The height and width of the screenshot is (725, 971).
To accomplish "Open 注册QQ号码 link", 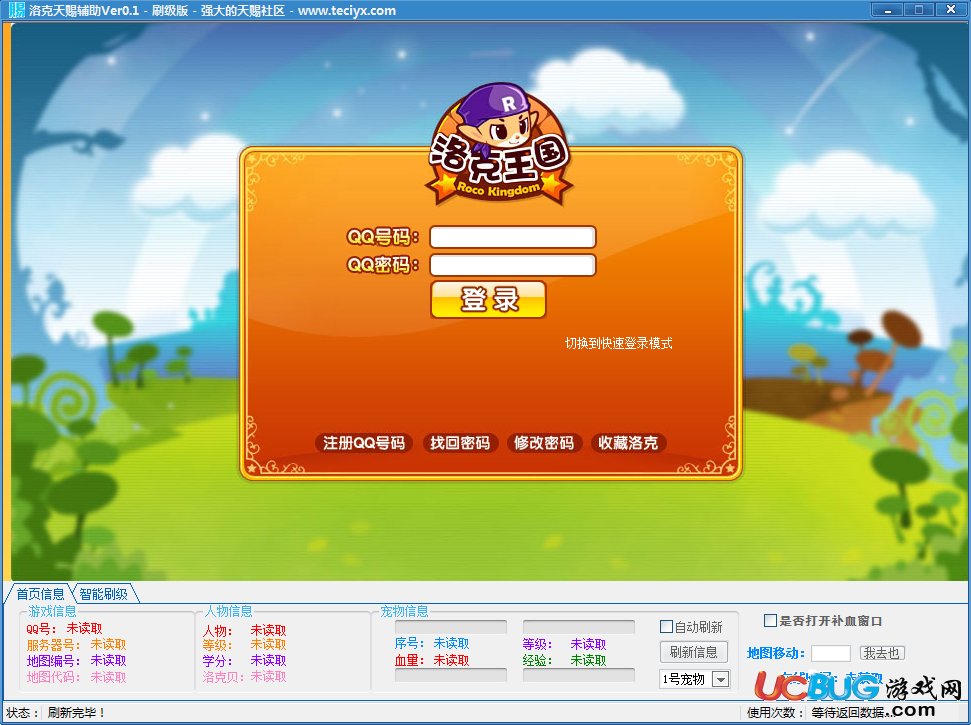I will 364,443.
